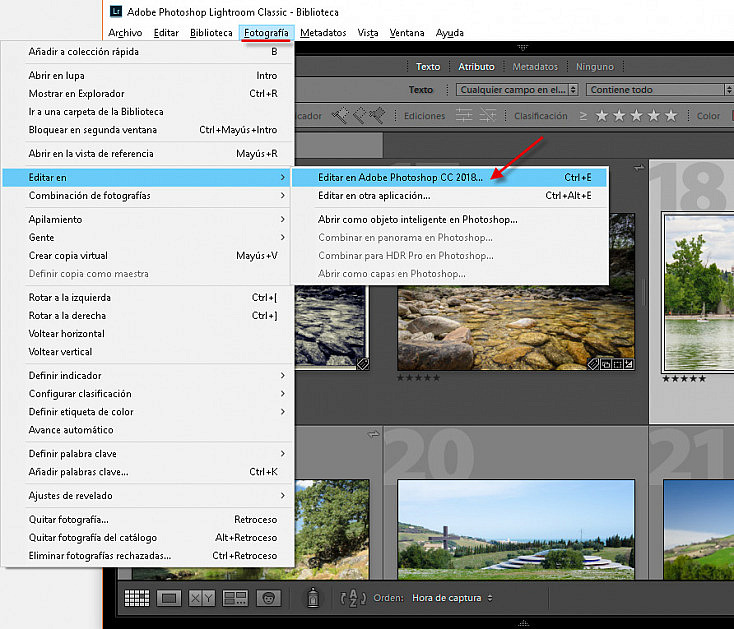Collapse top panel via the top handle

tap(523, 47)
